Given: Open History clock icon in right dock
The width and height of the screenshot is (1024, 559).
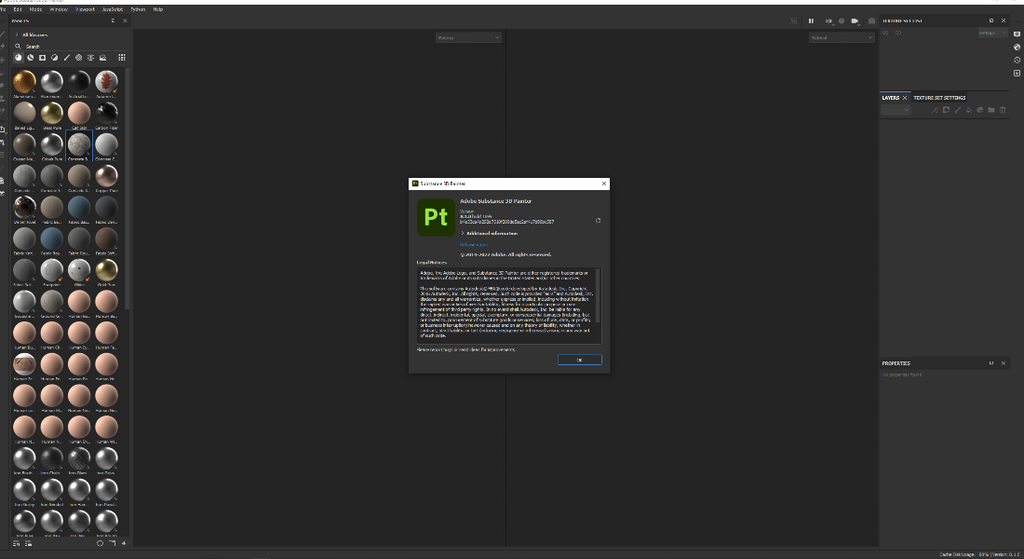Looking at the screenshot, I should point(1017,60).
